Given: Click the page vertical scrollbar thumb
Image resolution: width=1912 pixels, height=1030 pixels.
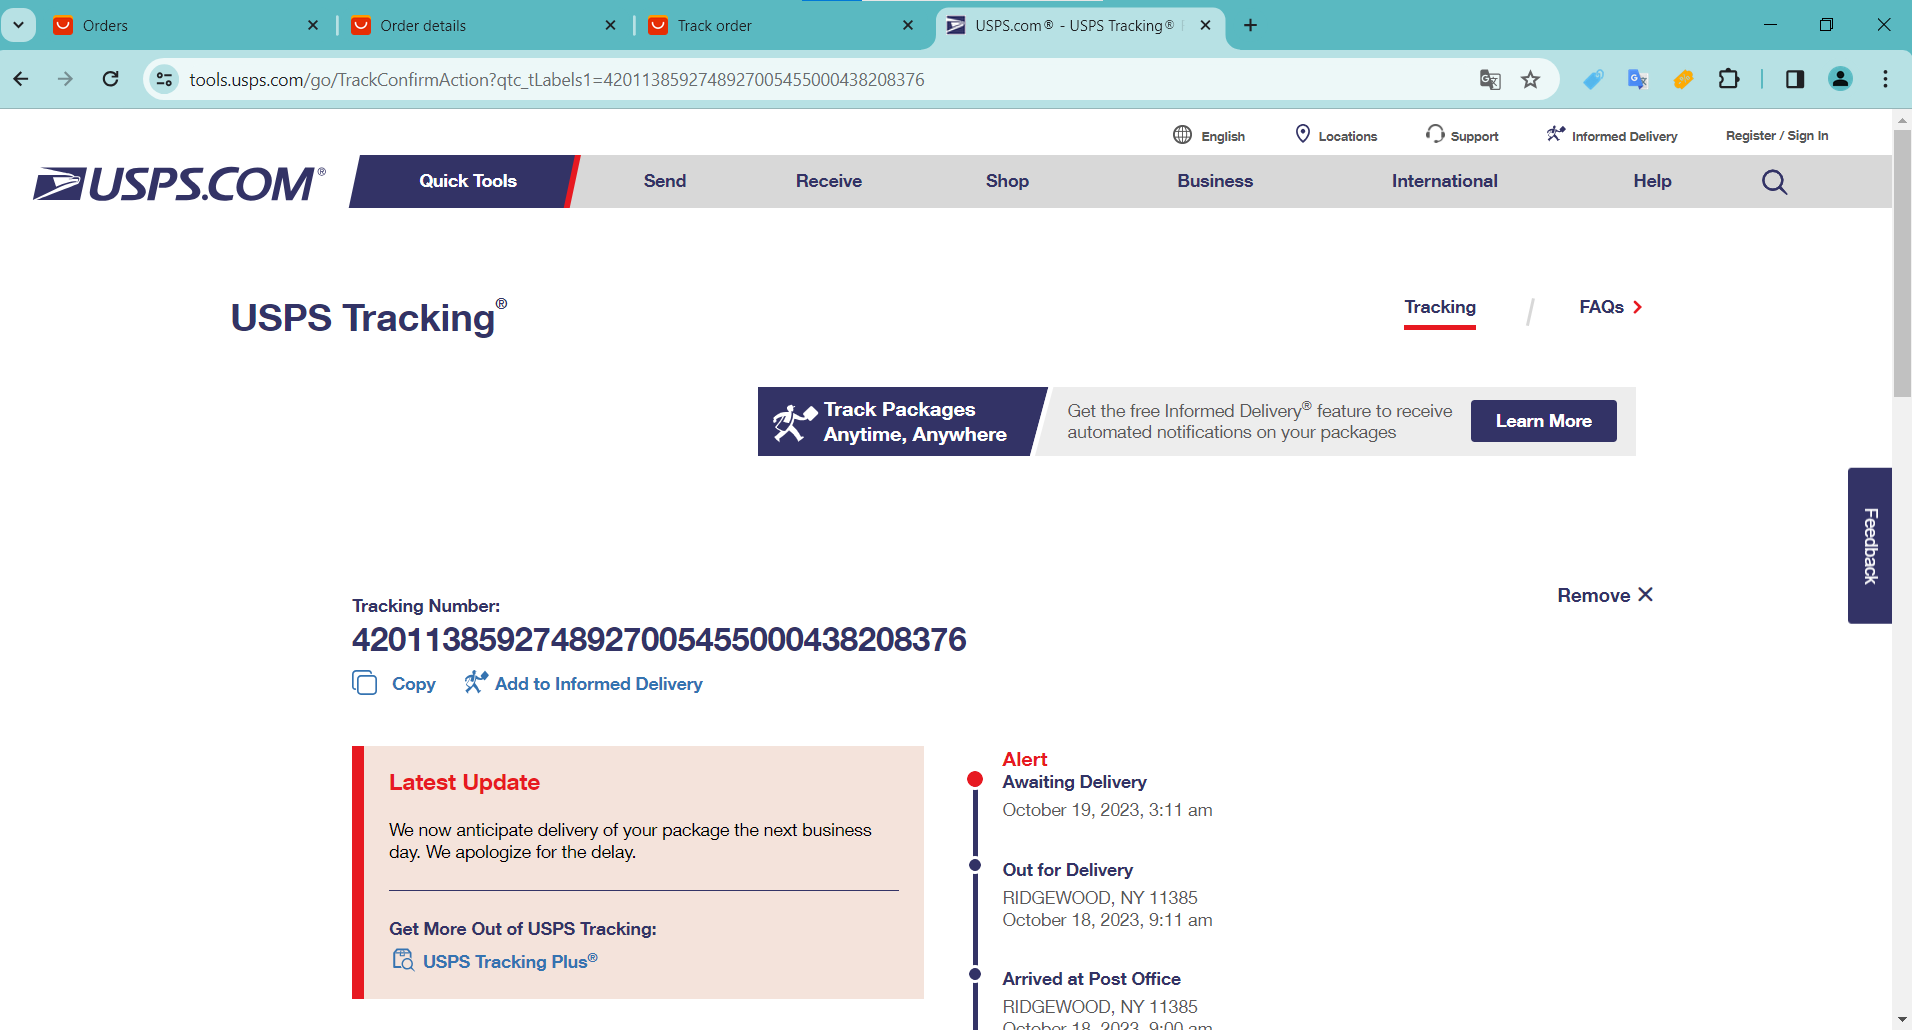Looking at the screenshot, I should (x=1903, y=264).
